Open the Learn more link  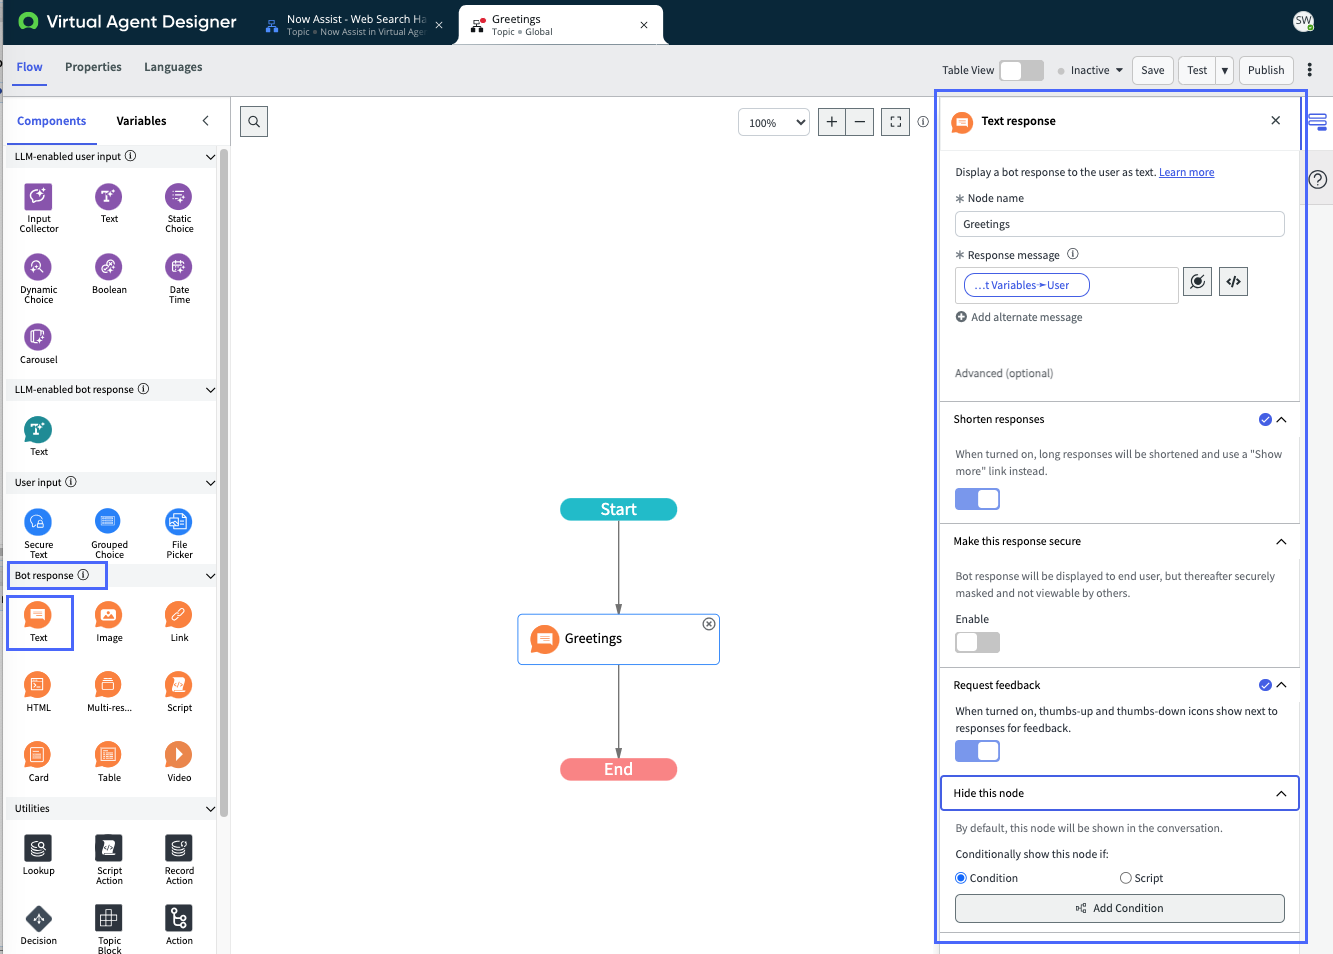1186,172
